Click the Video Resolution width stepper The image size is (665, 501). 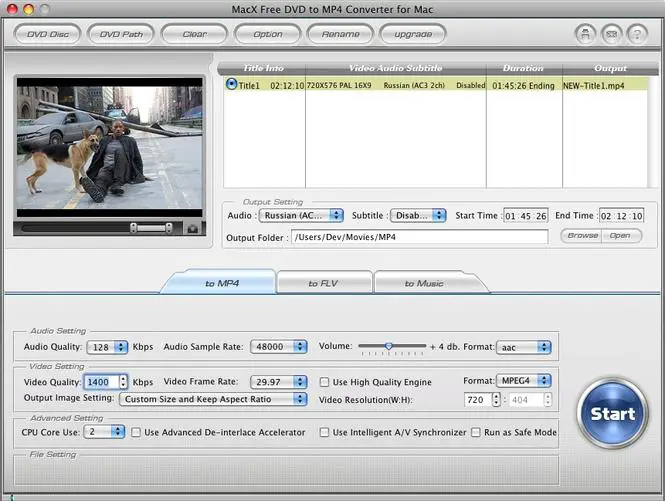click(496, 400)
